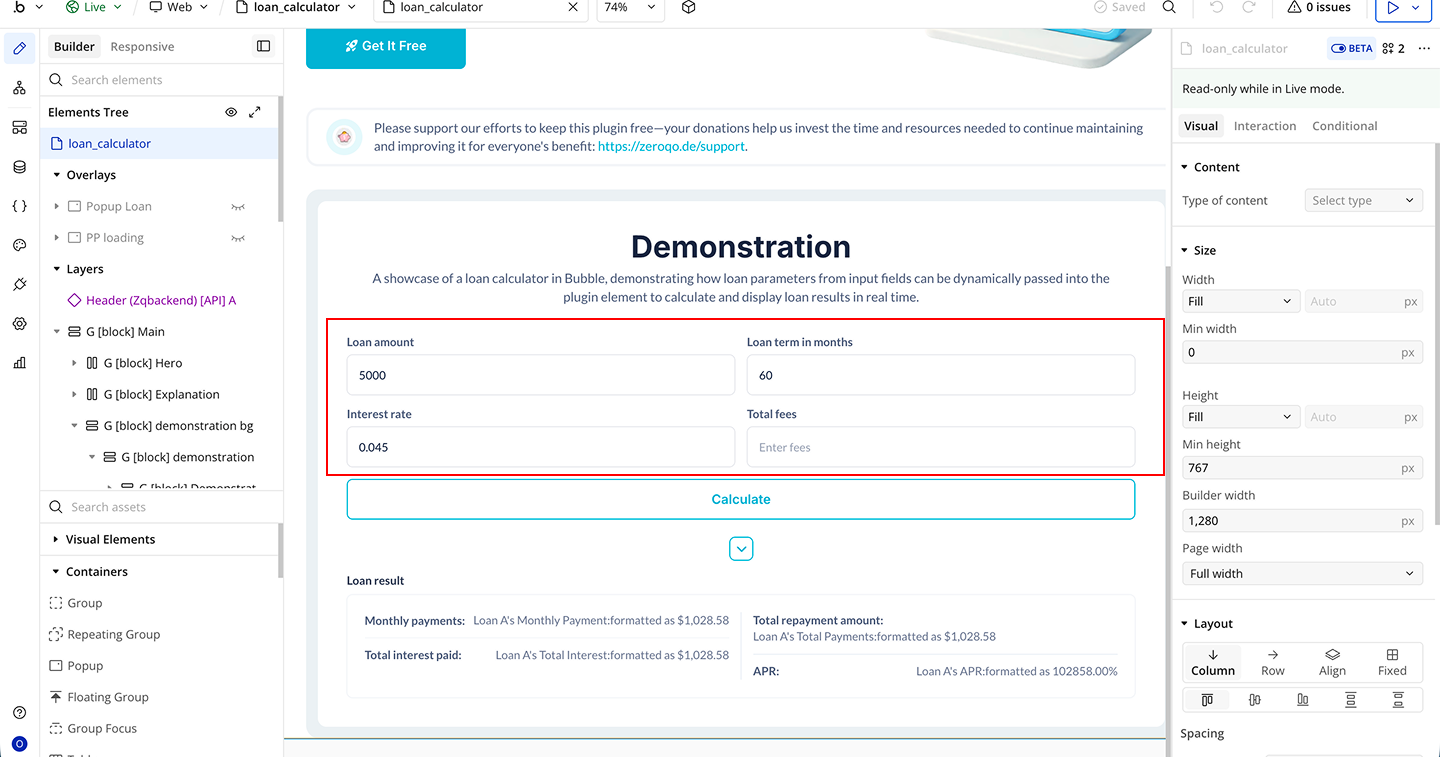Switch to the Conditional tab
1440x757 pixels.
(1345, 126)
